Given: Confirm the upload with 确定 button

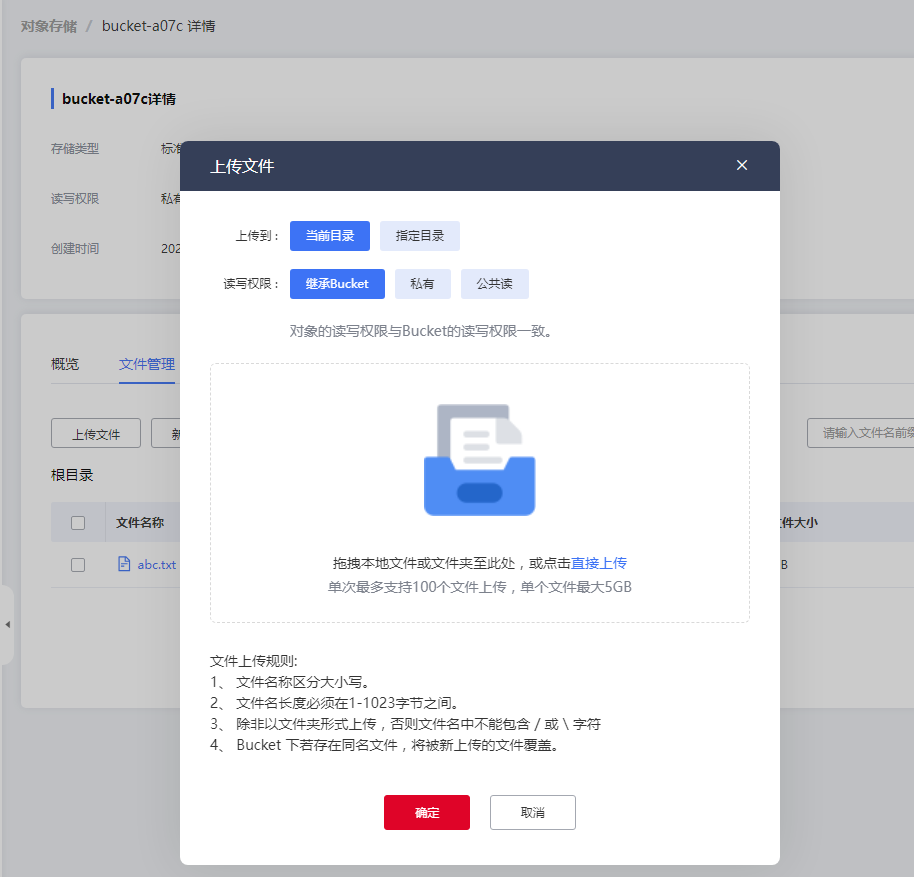Looking at the screenshot, I should [x=427, y=812].
